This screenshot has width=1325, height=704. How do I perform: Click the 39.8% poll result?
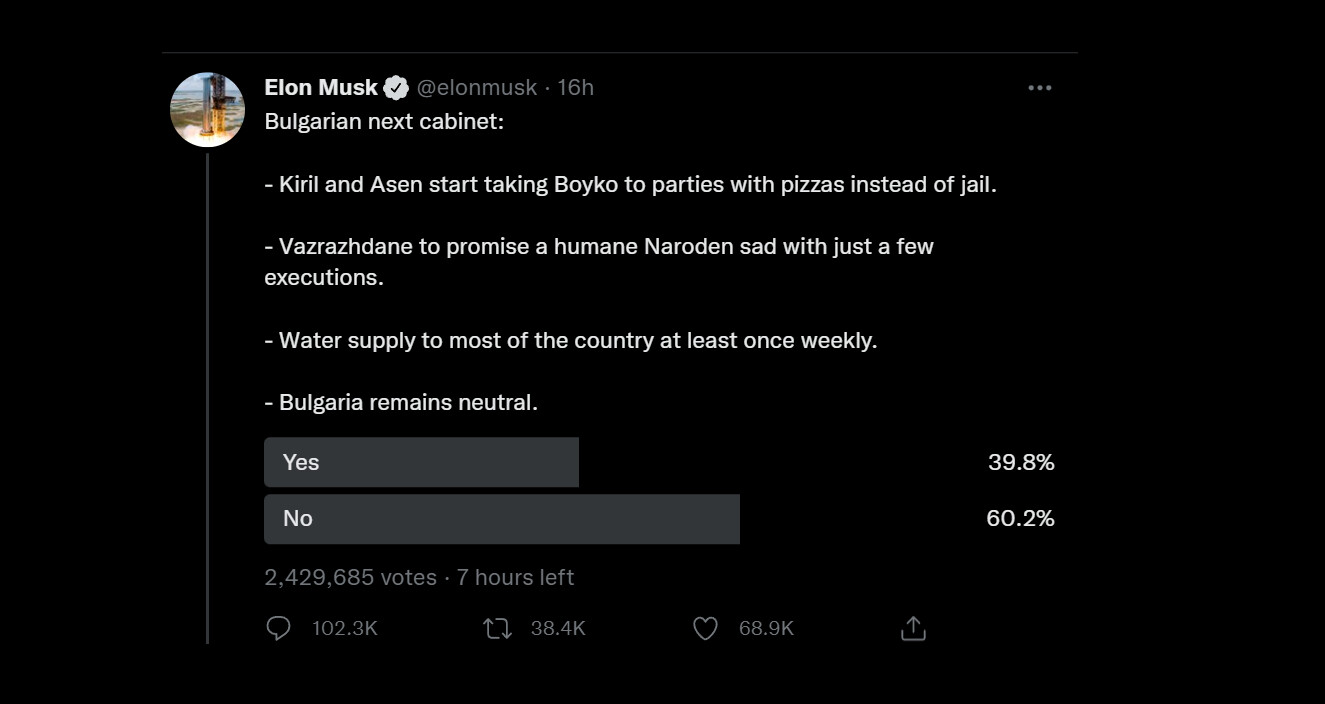[1021, 462]
